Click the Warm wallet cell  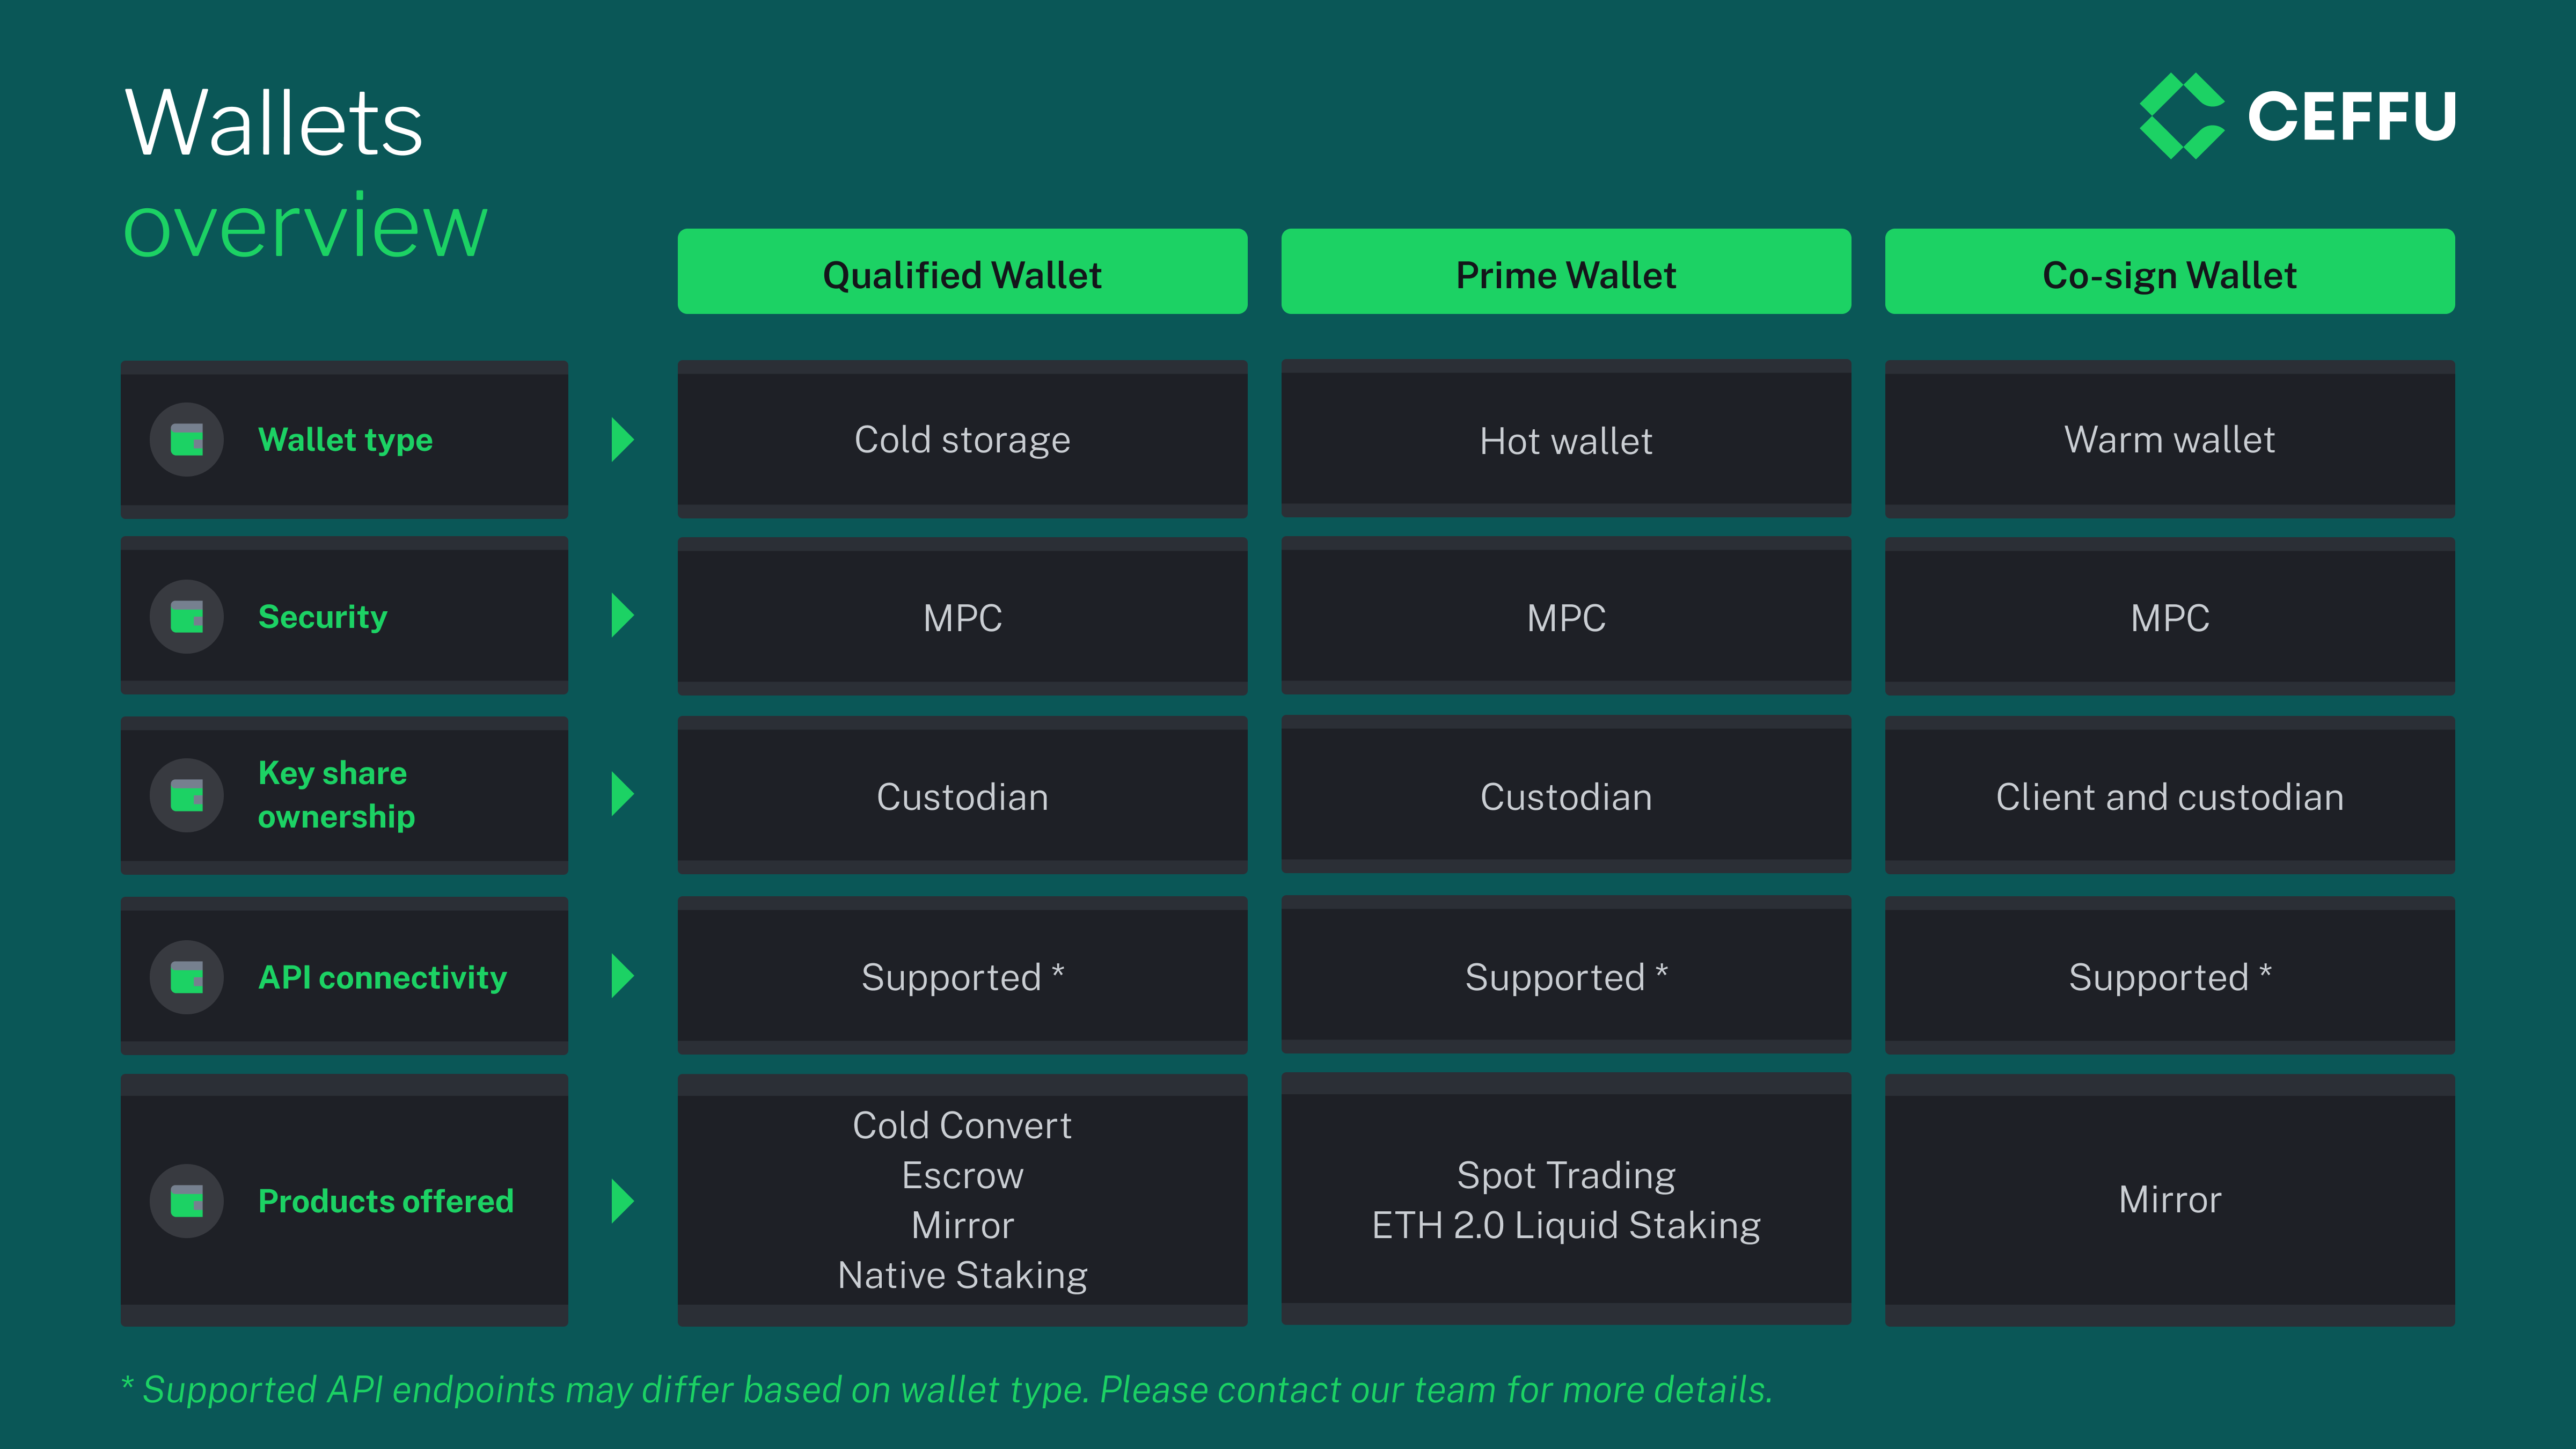coord(2170,439)
